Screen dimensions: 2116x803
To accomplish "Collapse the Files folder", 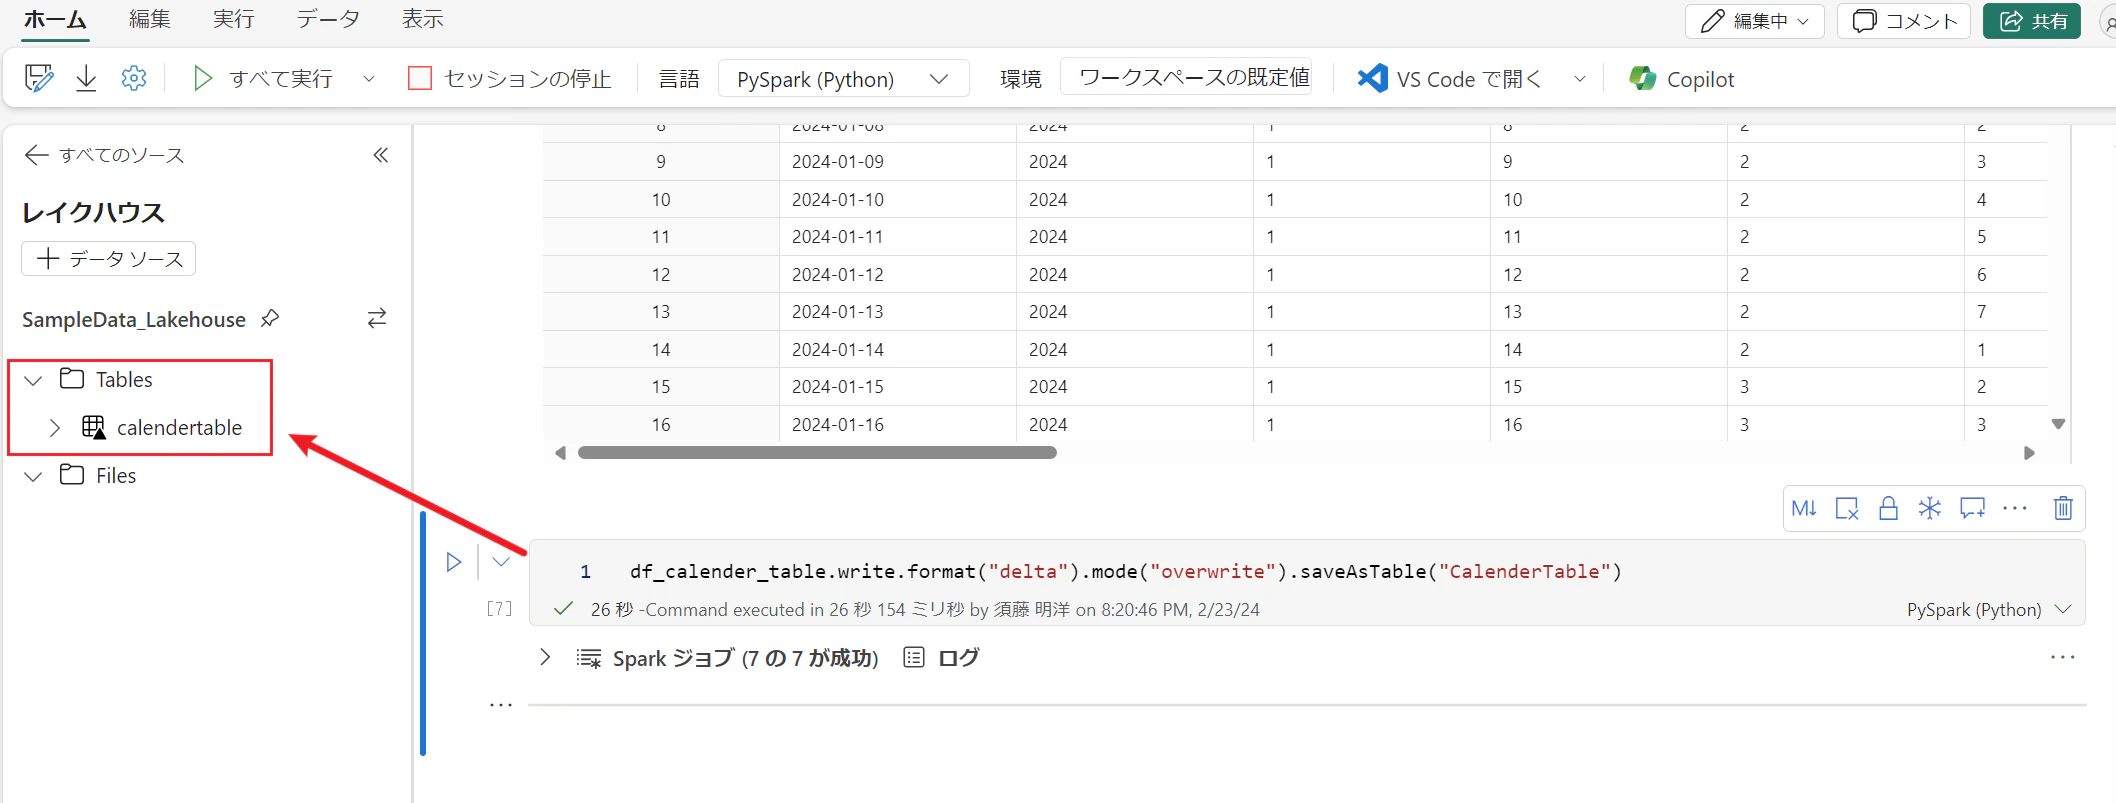I will pyautogui.click(x=33, y=476).
